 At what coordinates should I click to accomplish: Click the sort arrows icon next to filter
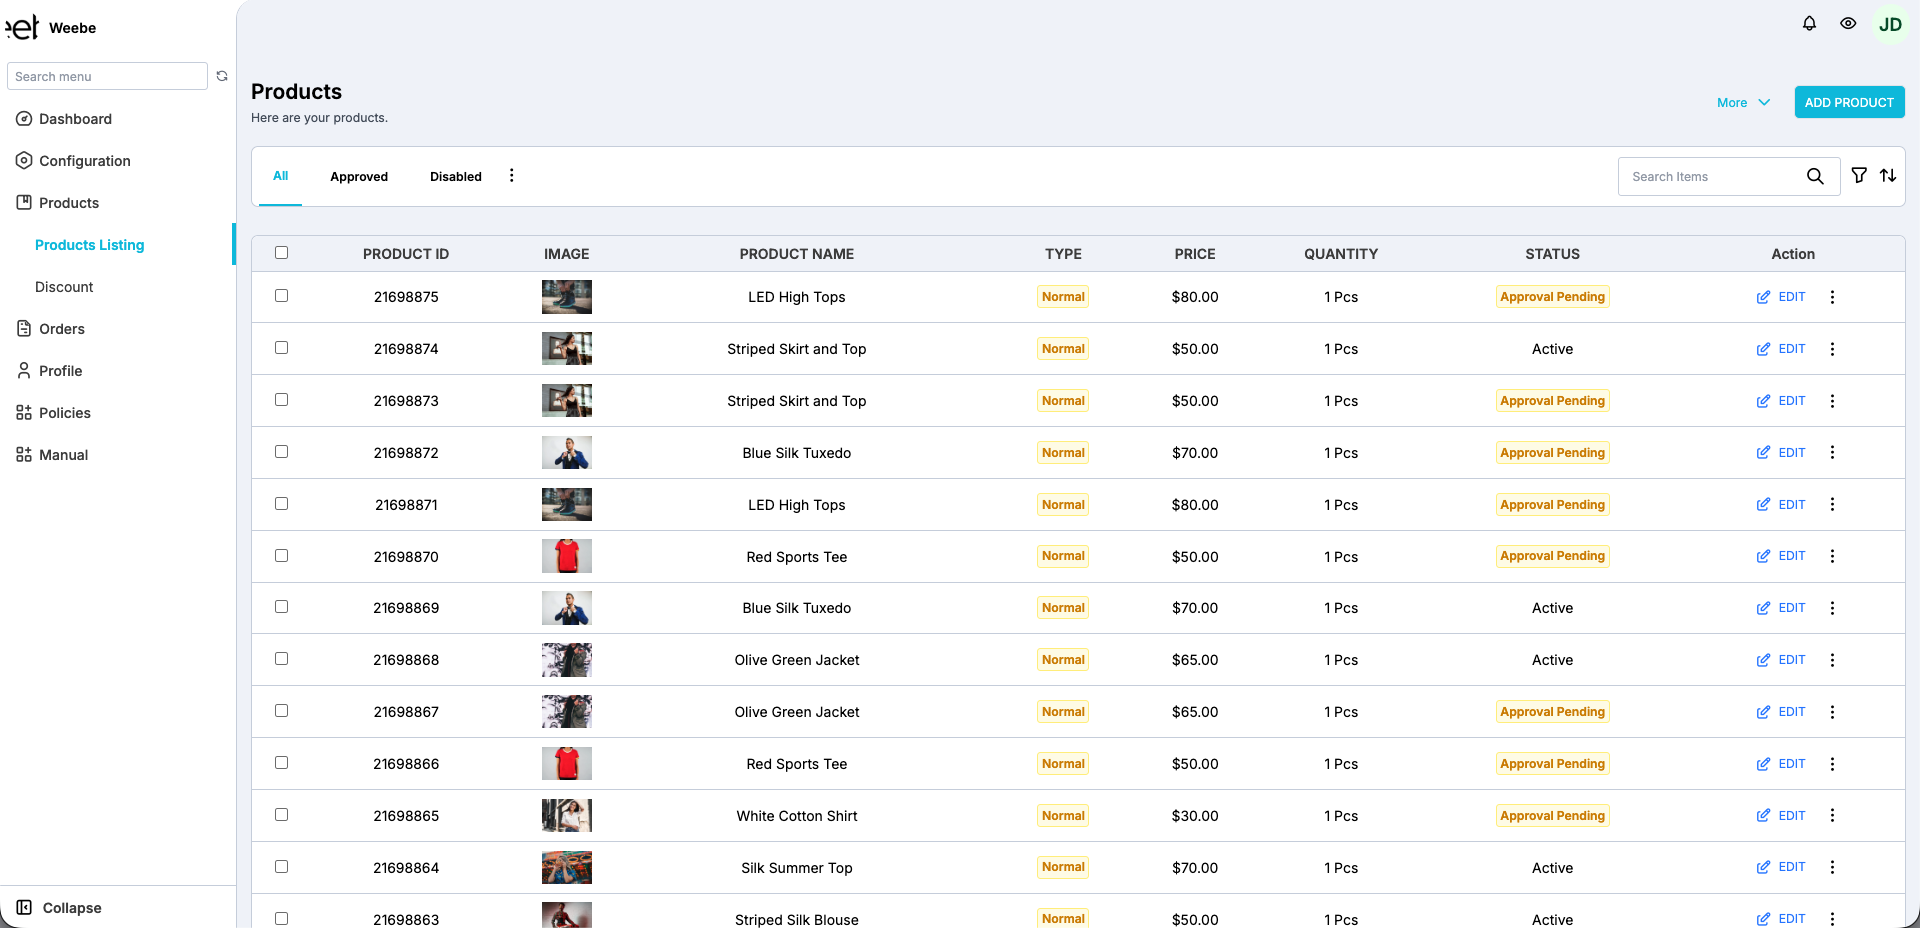click(1889, 175)
